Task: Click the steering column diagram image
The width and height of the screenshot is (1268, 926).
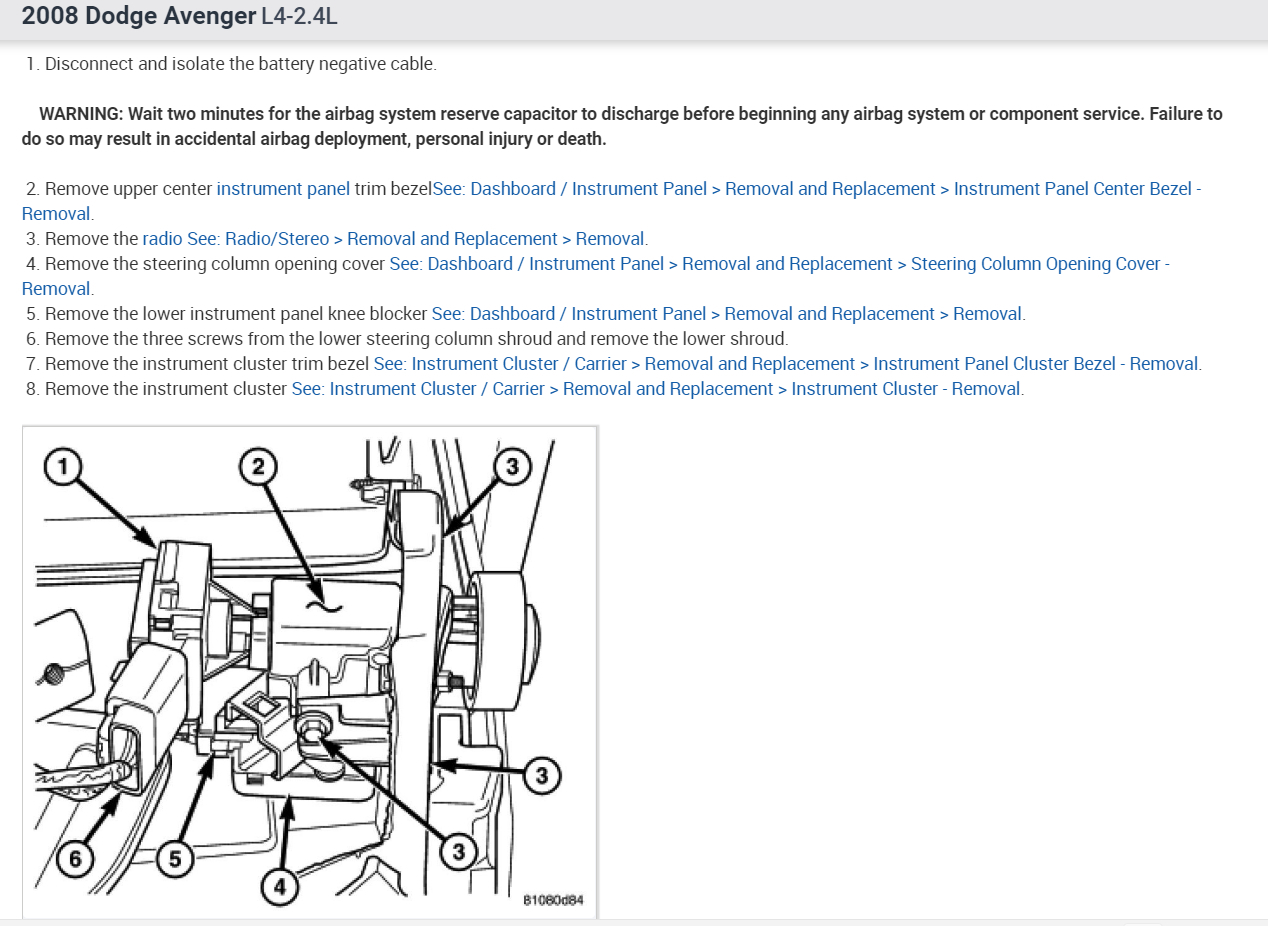Action: click(x=310, y=671)
